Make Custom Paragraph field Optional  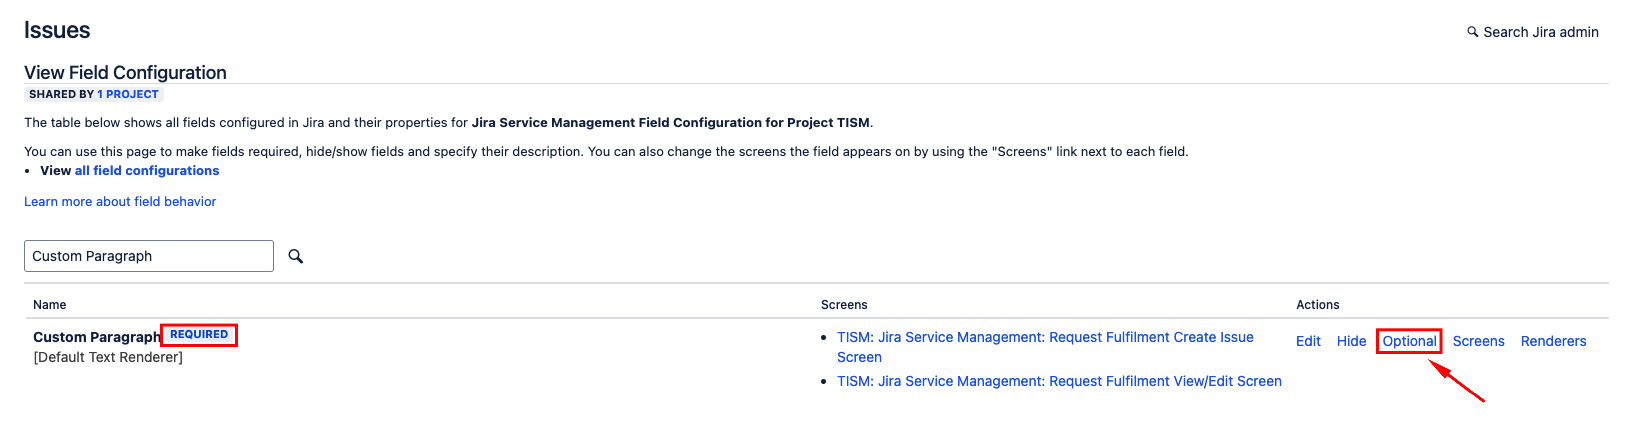(x=1409, y=341)
